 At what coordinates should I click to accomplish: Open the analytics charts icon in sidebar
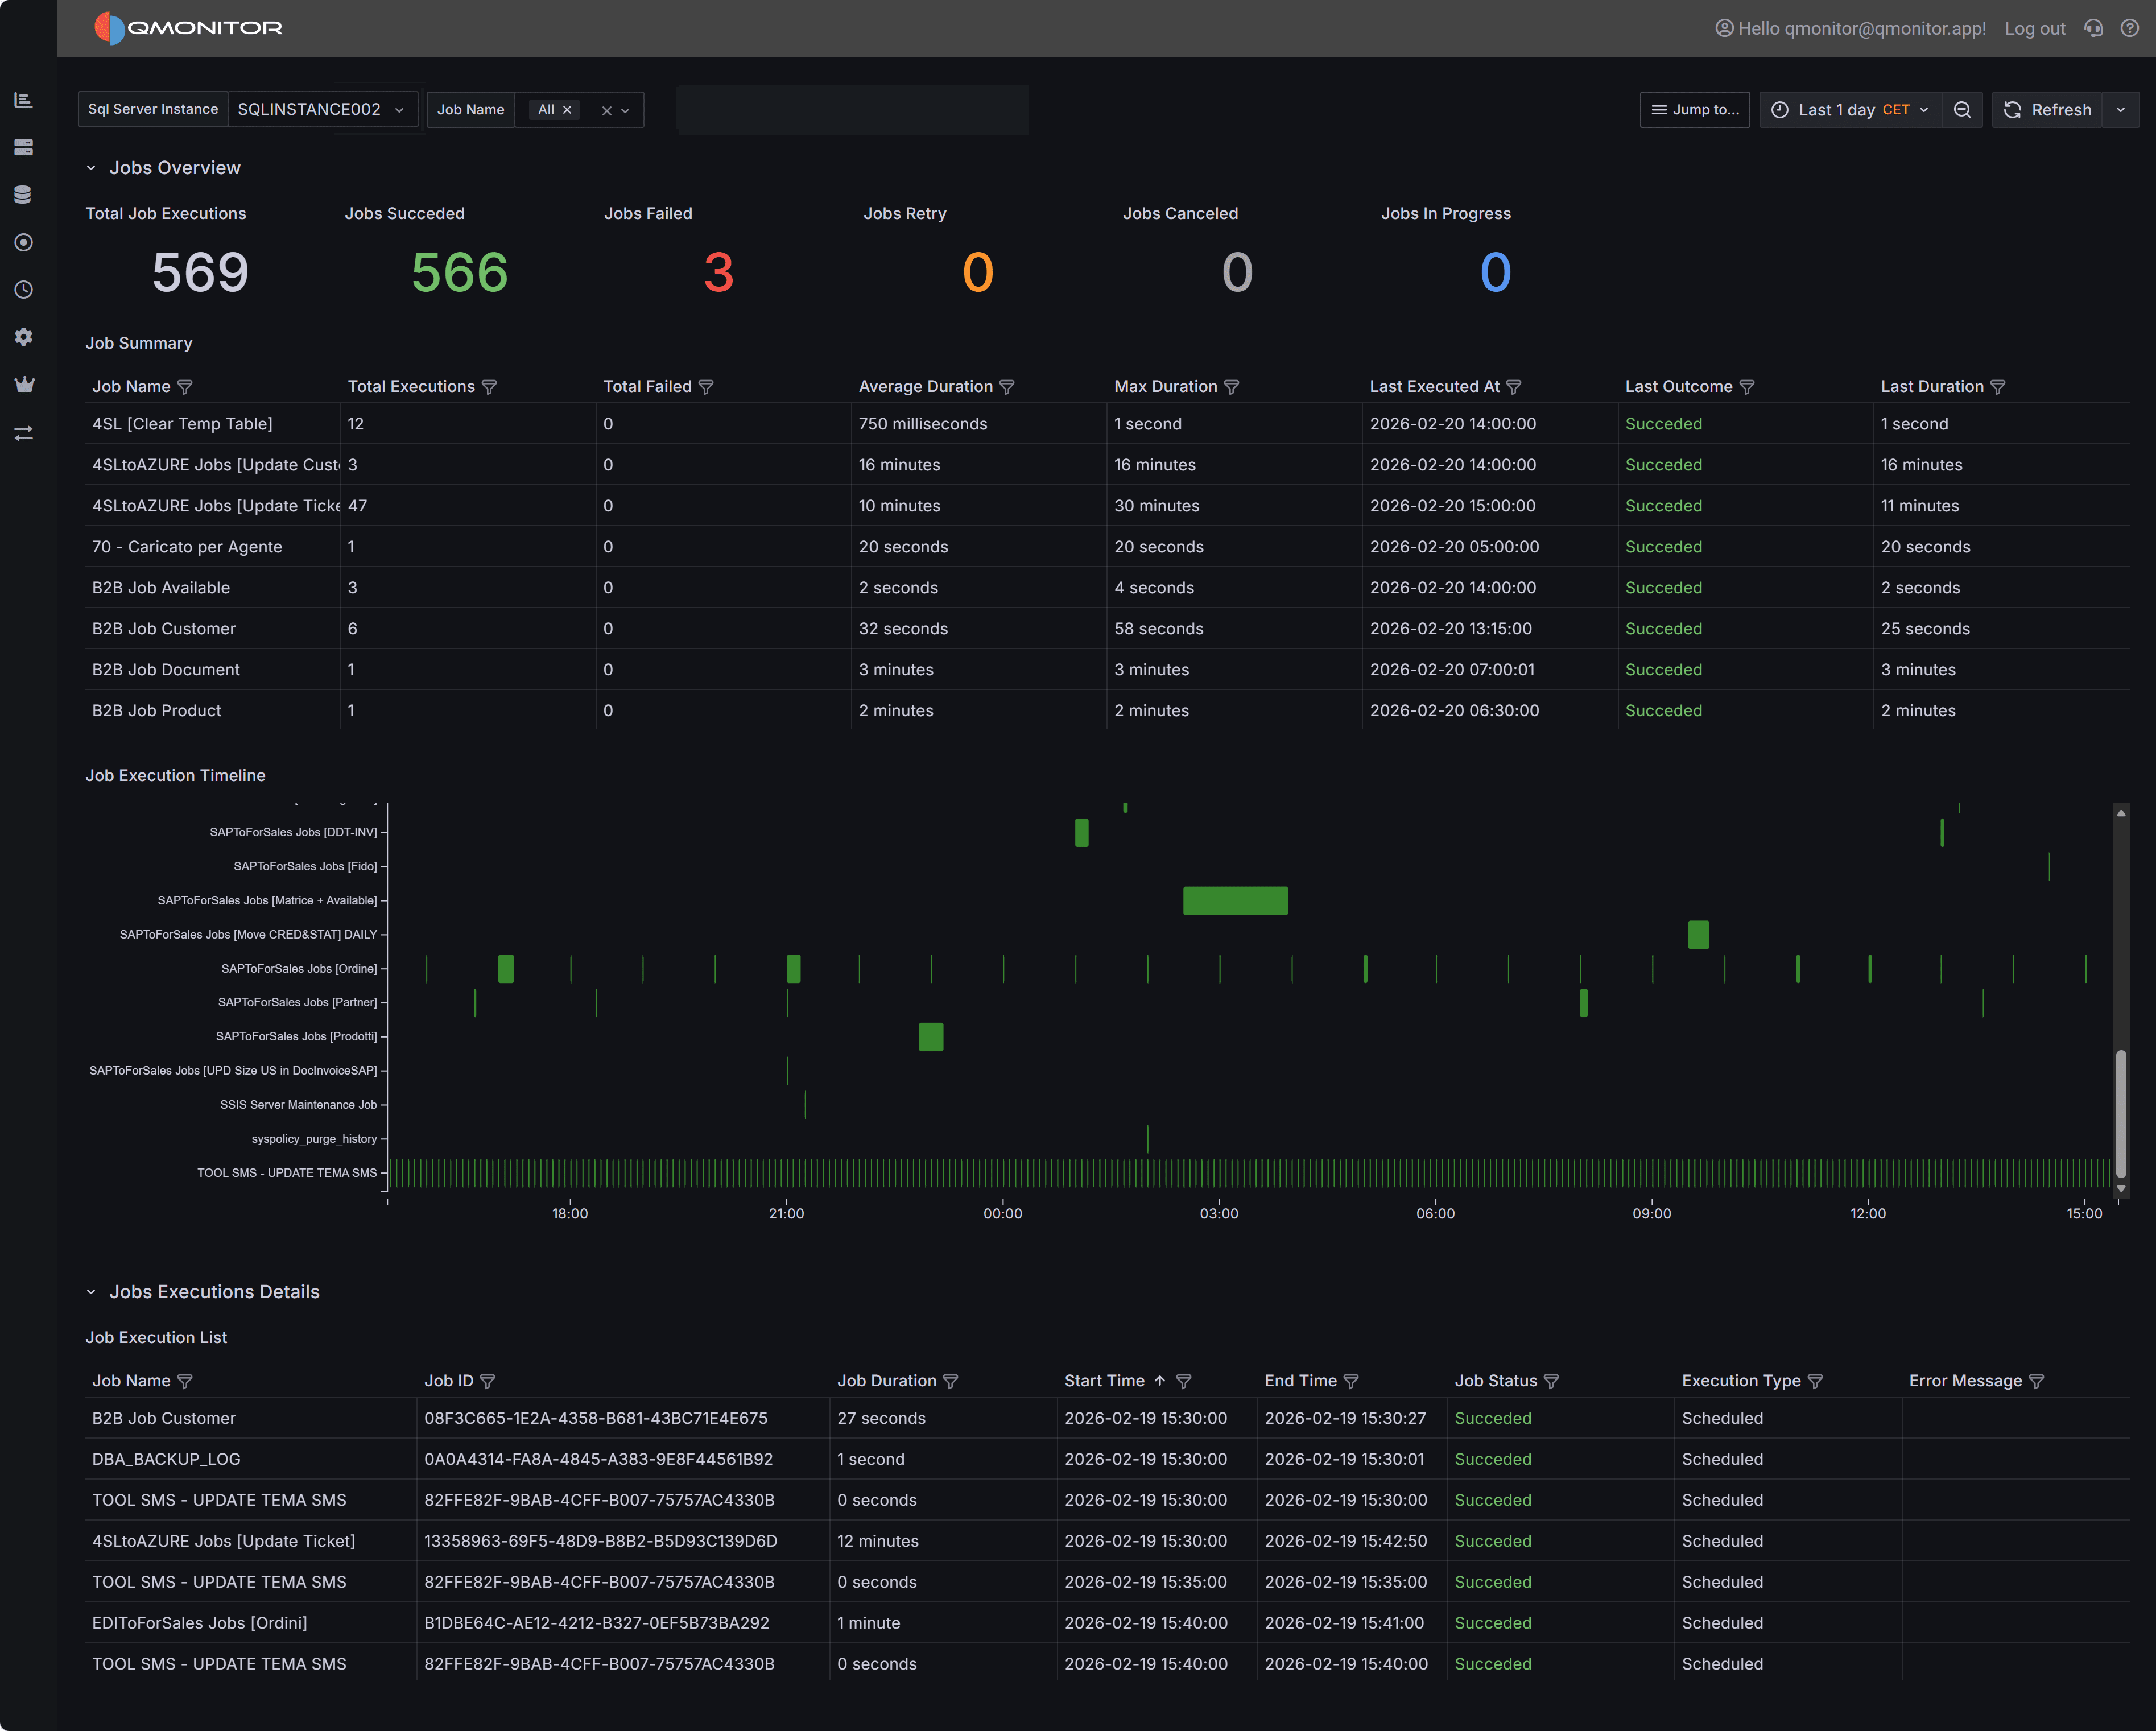tap(23, 100)
